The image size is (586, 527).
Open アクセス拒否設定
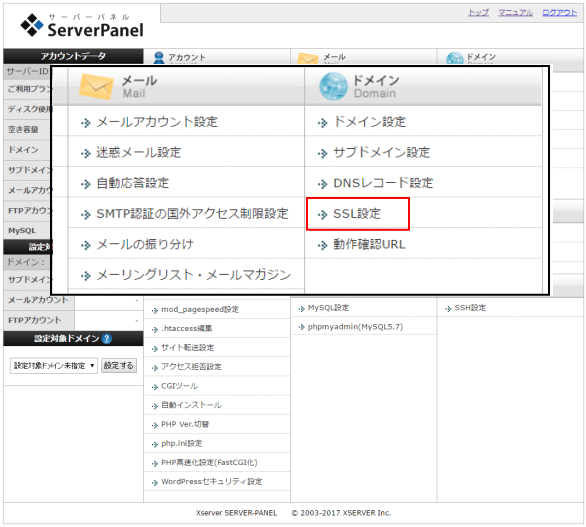tap(191, 367)
